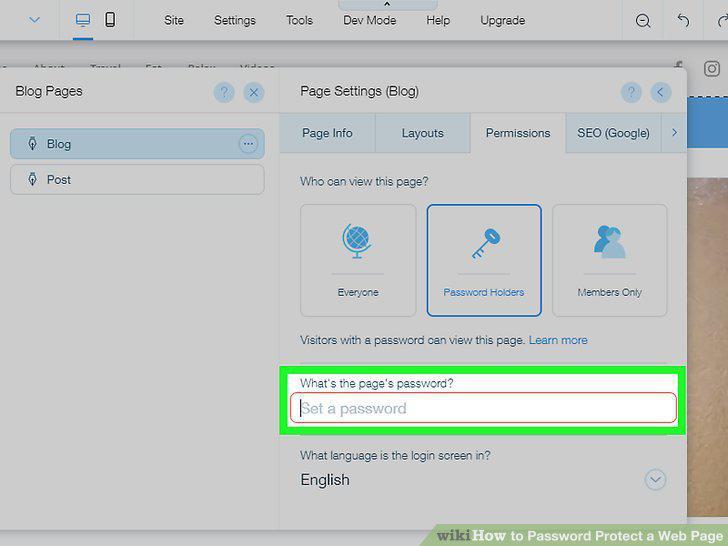This screenshot has height=546, width=728.
Task: Switch to the SEO (Google) tab
Action: tap(613, 133)
